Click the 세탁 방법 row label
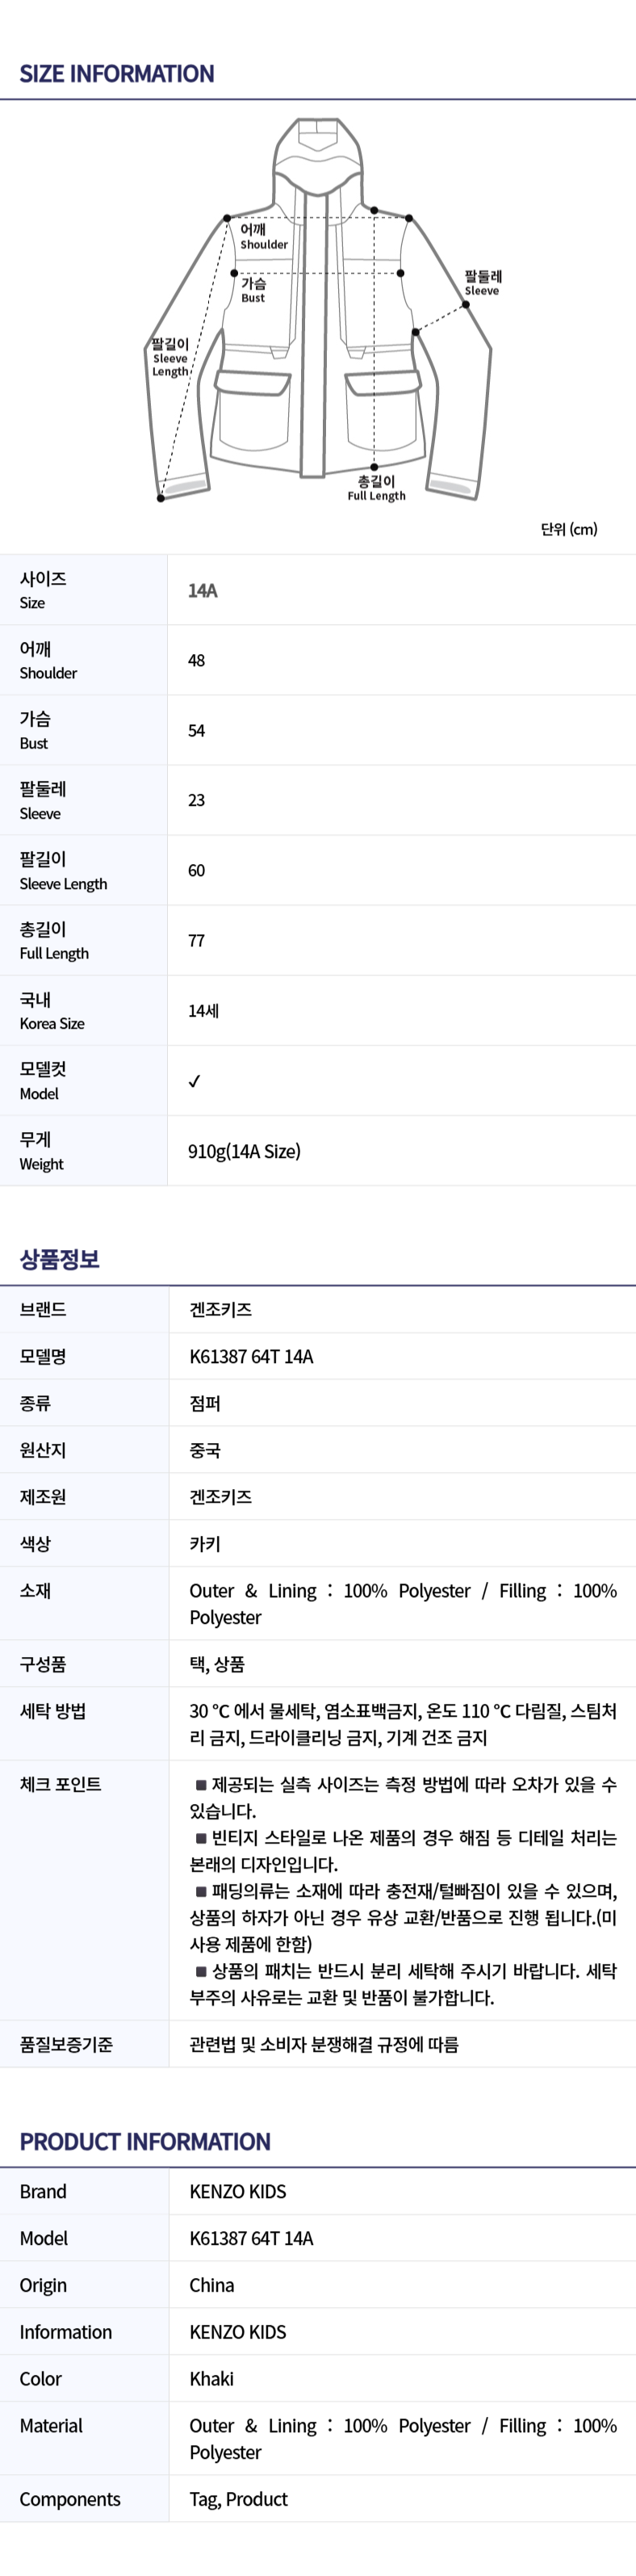This screenshot has width=636, height=2576. coord(53,1710)
